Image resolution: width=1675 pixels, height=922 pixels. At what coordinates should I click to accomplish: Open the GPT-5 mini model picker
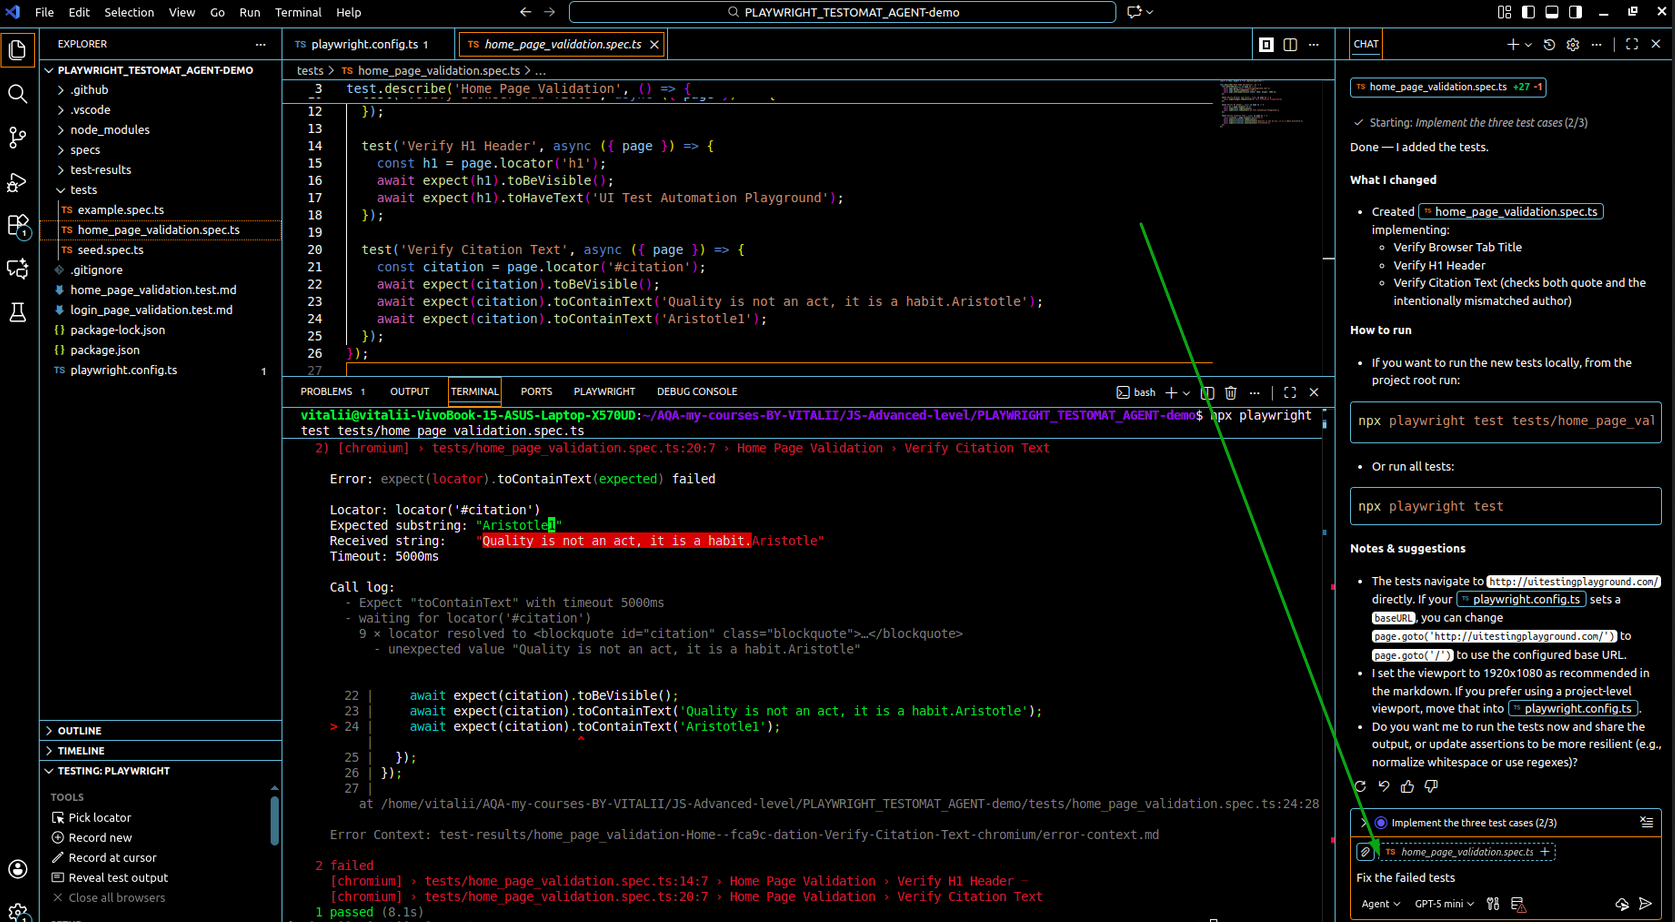1444,904
